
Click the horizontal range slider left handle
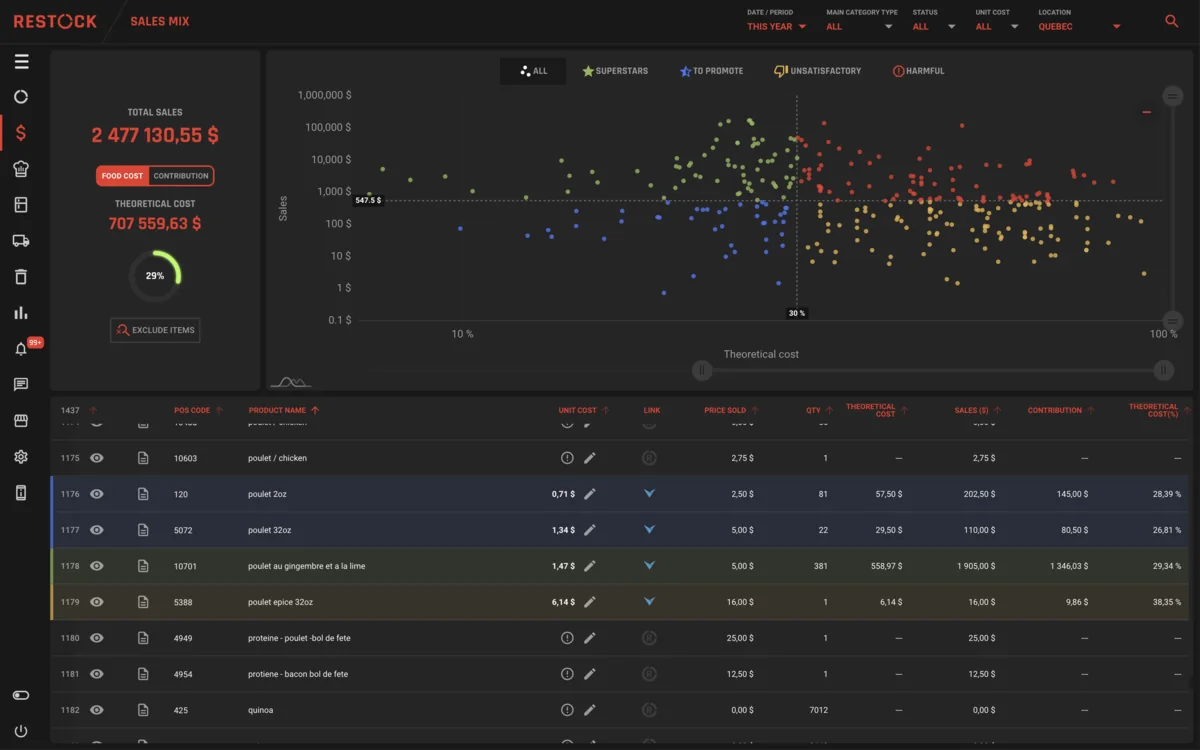point(703,371)
